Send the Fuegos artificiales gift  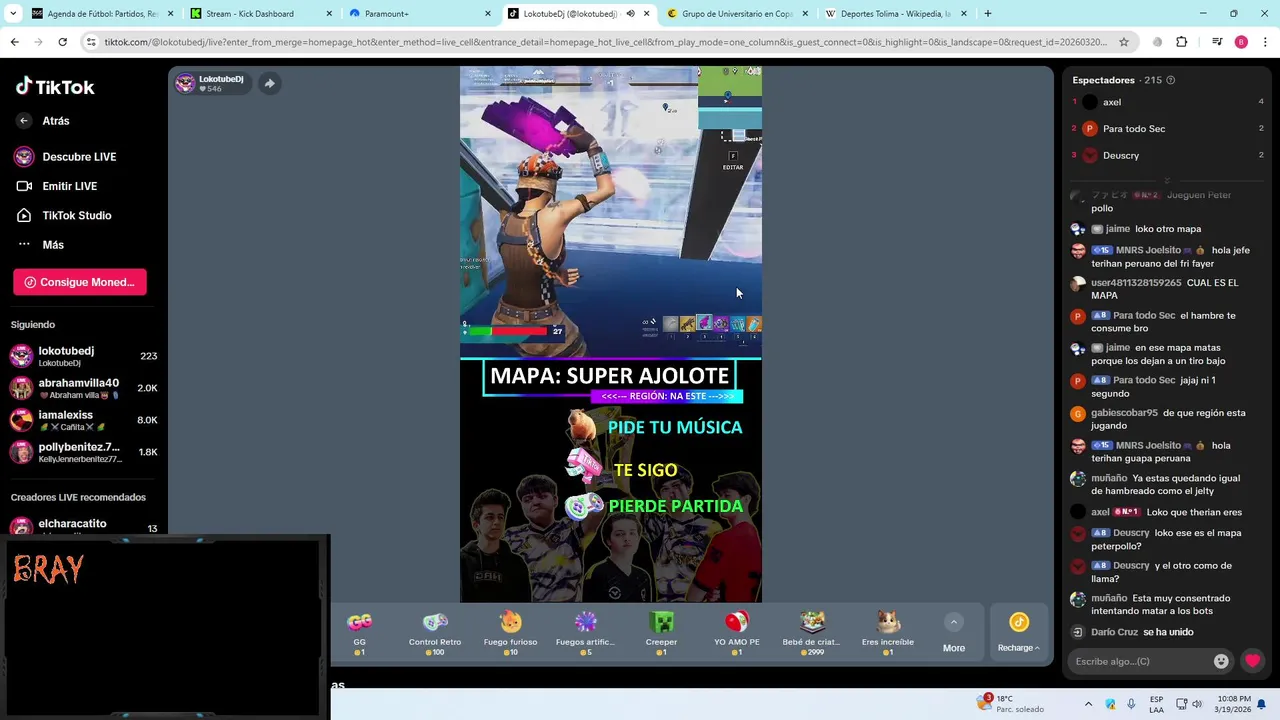pyautogui.click(x=585, y=634)
